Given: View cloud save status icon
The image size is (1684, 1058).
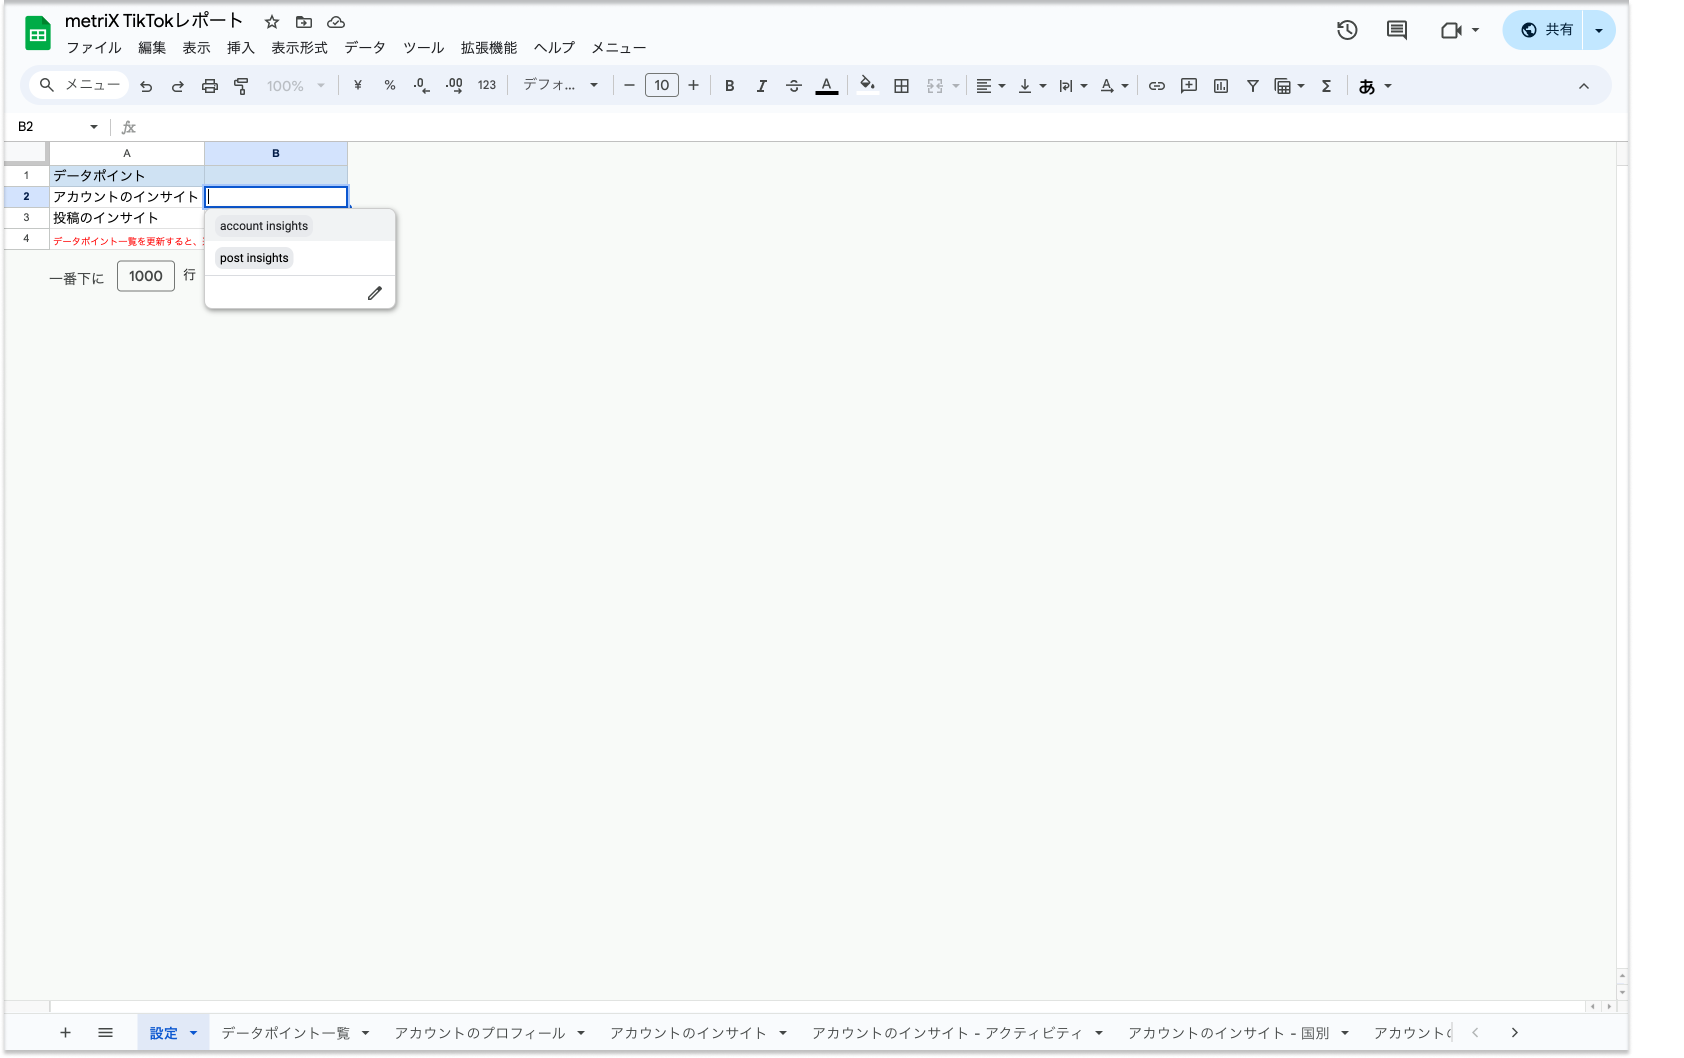Looking at the screenshot, I should (336, 22).
